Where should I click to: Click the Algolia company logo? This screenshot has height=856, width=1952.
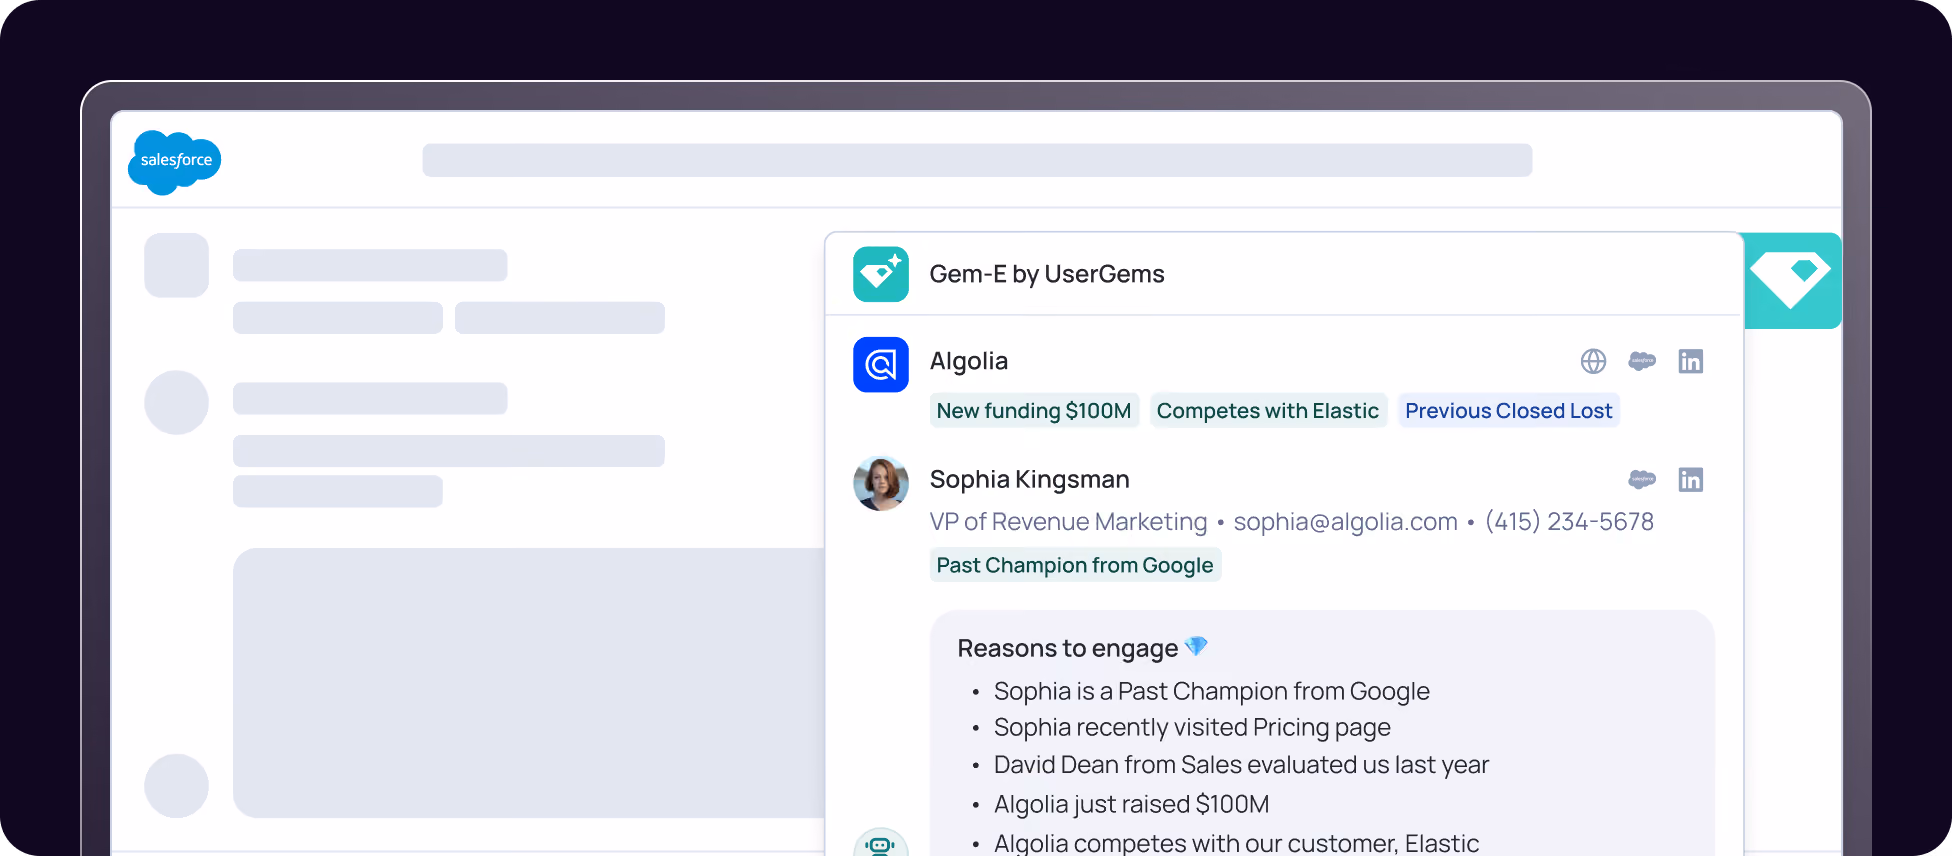coord(881,365)
